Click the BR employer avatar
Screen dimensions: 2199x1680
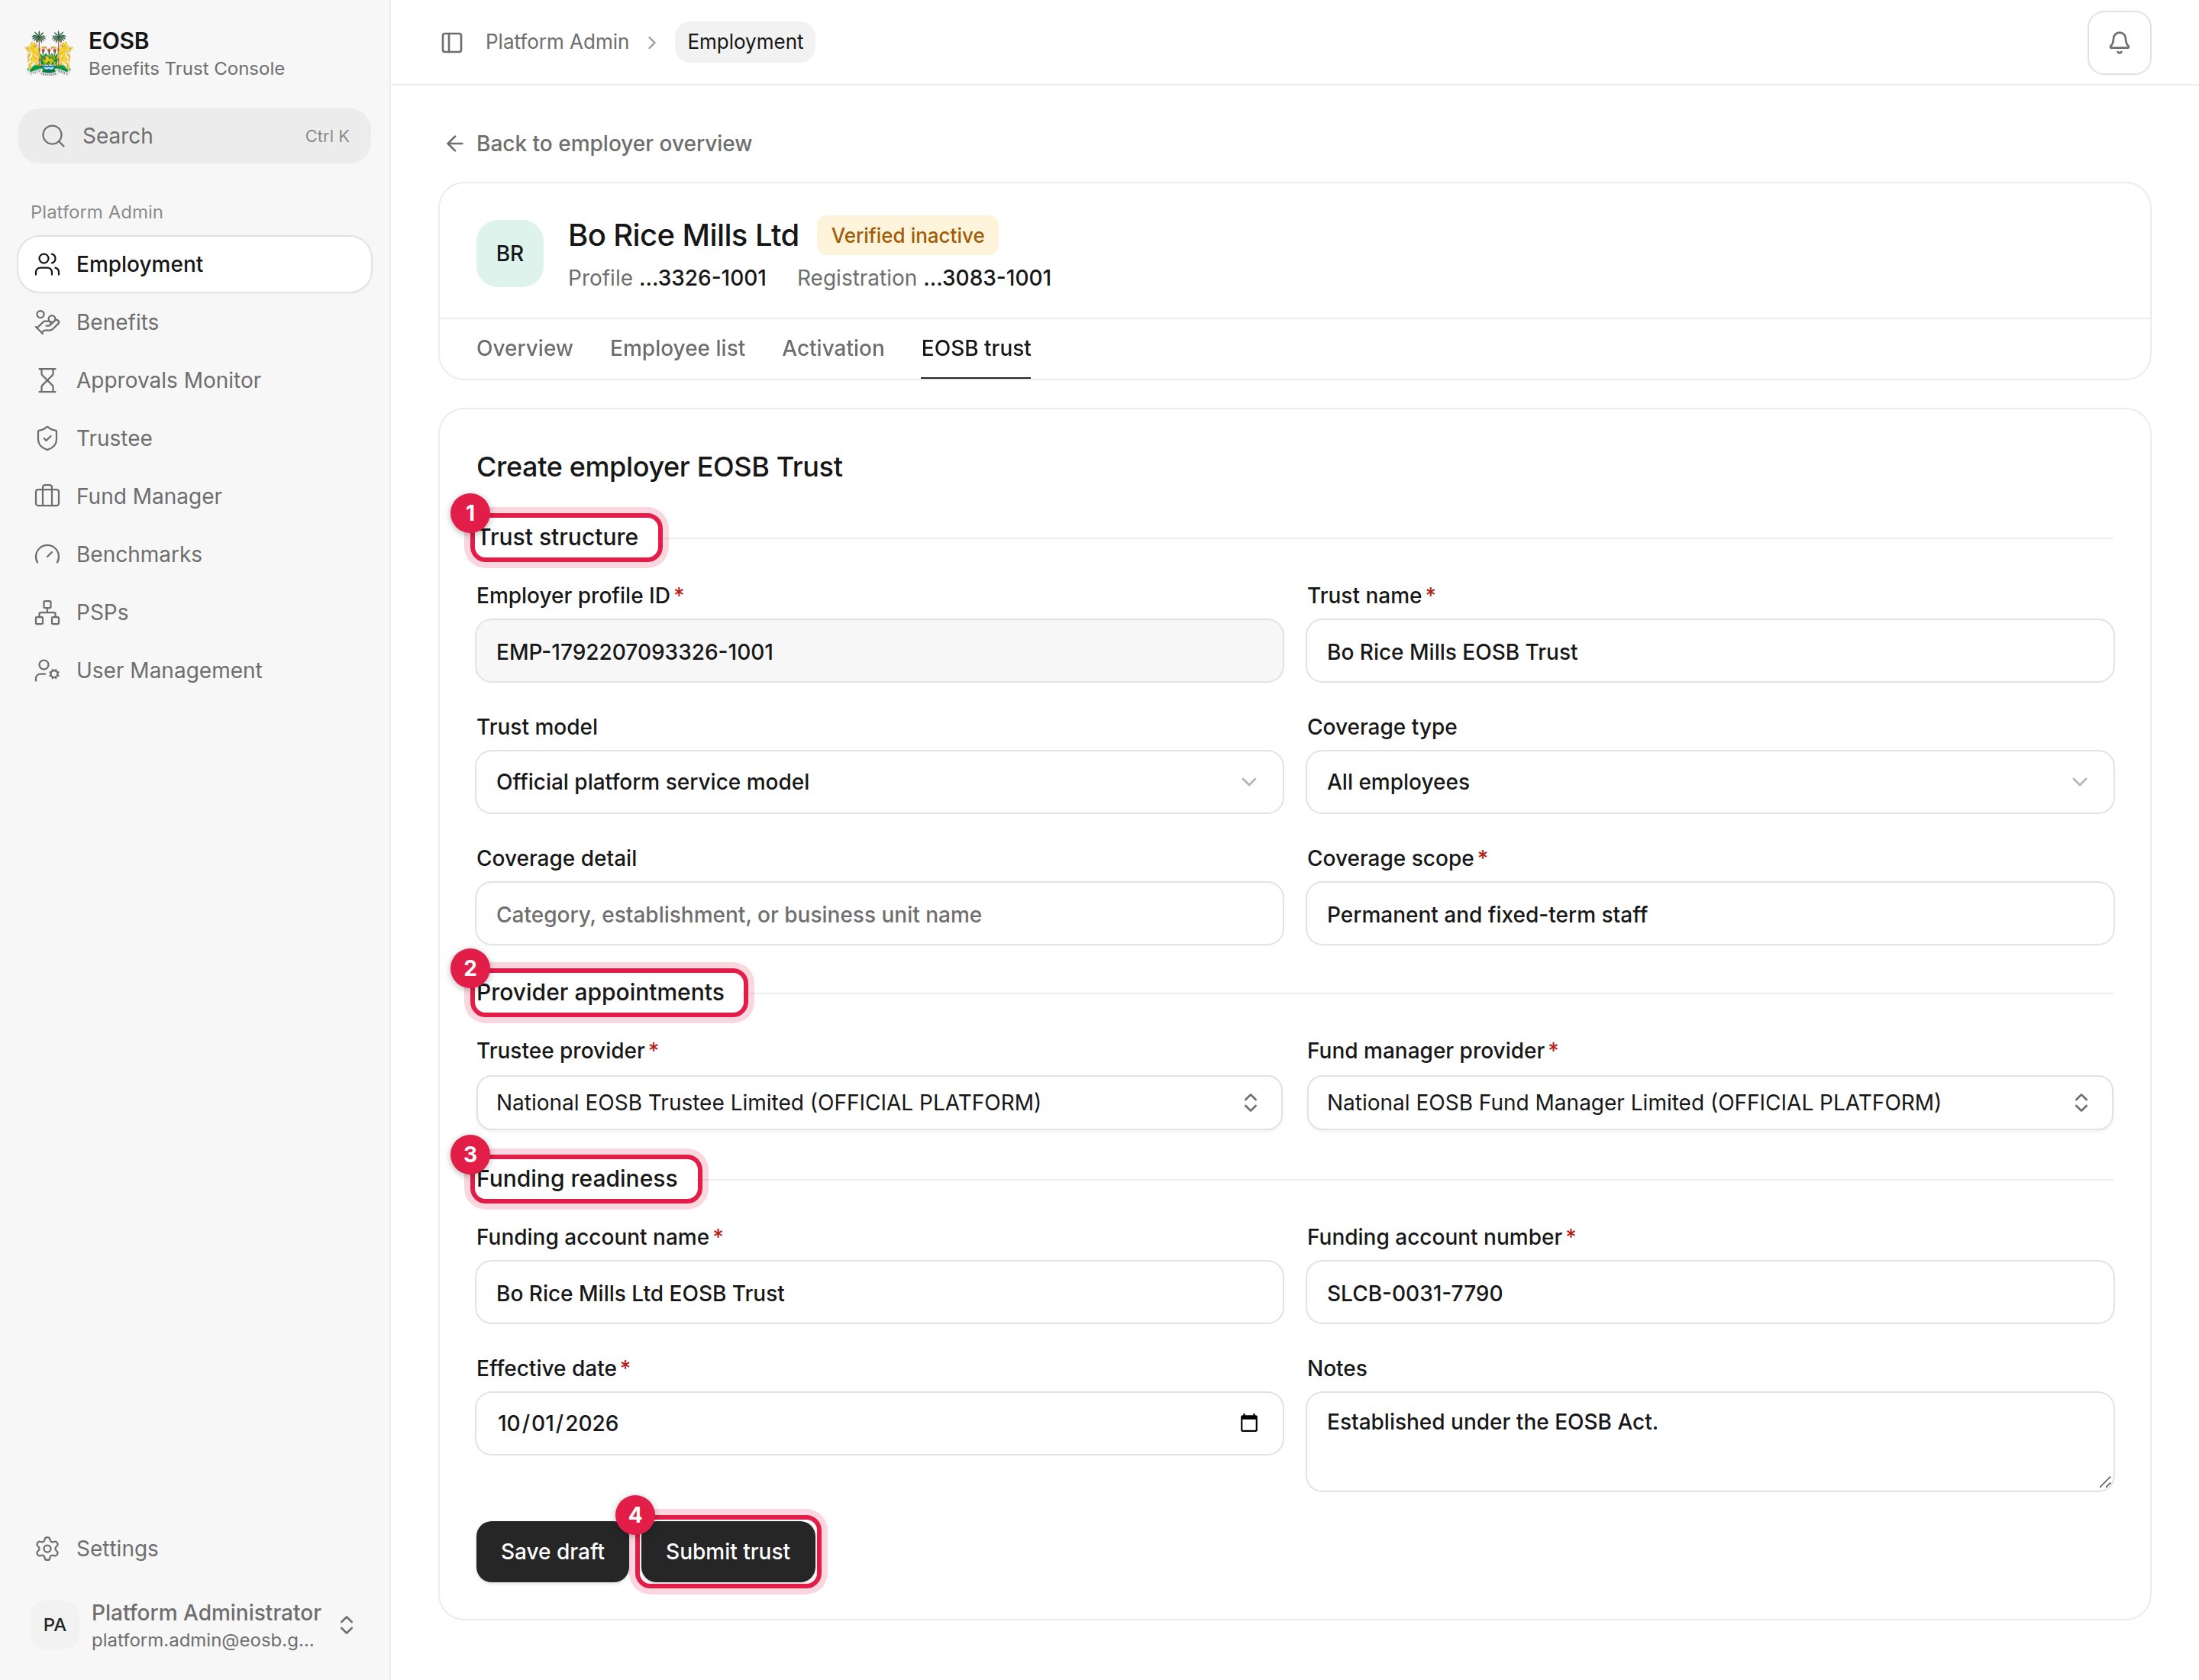point(510,254)
